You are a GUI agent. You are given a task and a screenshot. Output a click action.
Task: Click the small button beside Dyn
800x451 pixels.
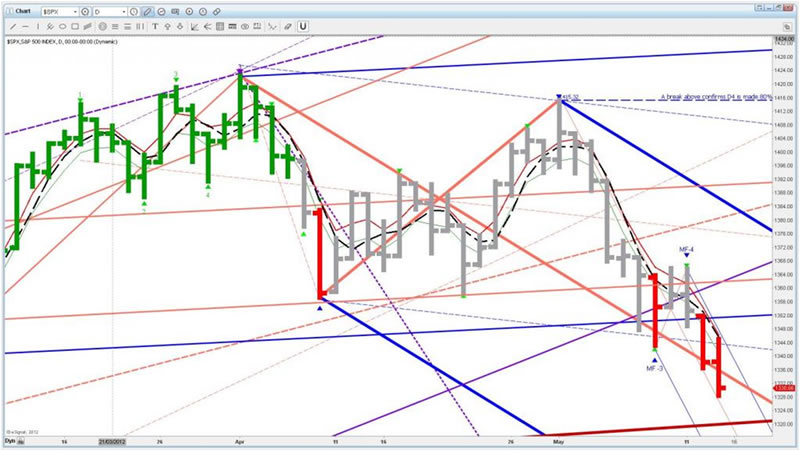(x=20, y=441)
